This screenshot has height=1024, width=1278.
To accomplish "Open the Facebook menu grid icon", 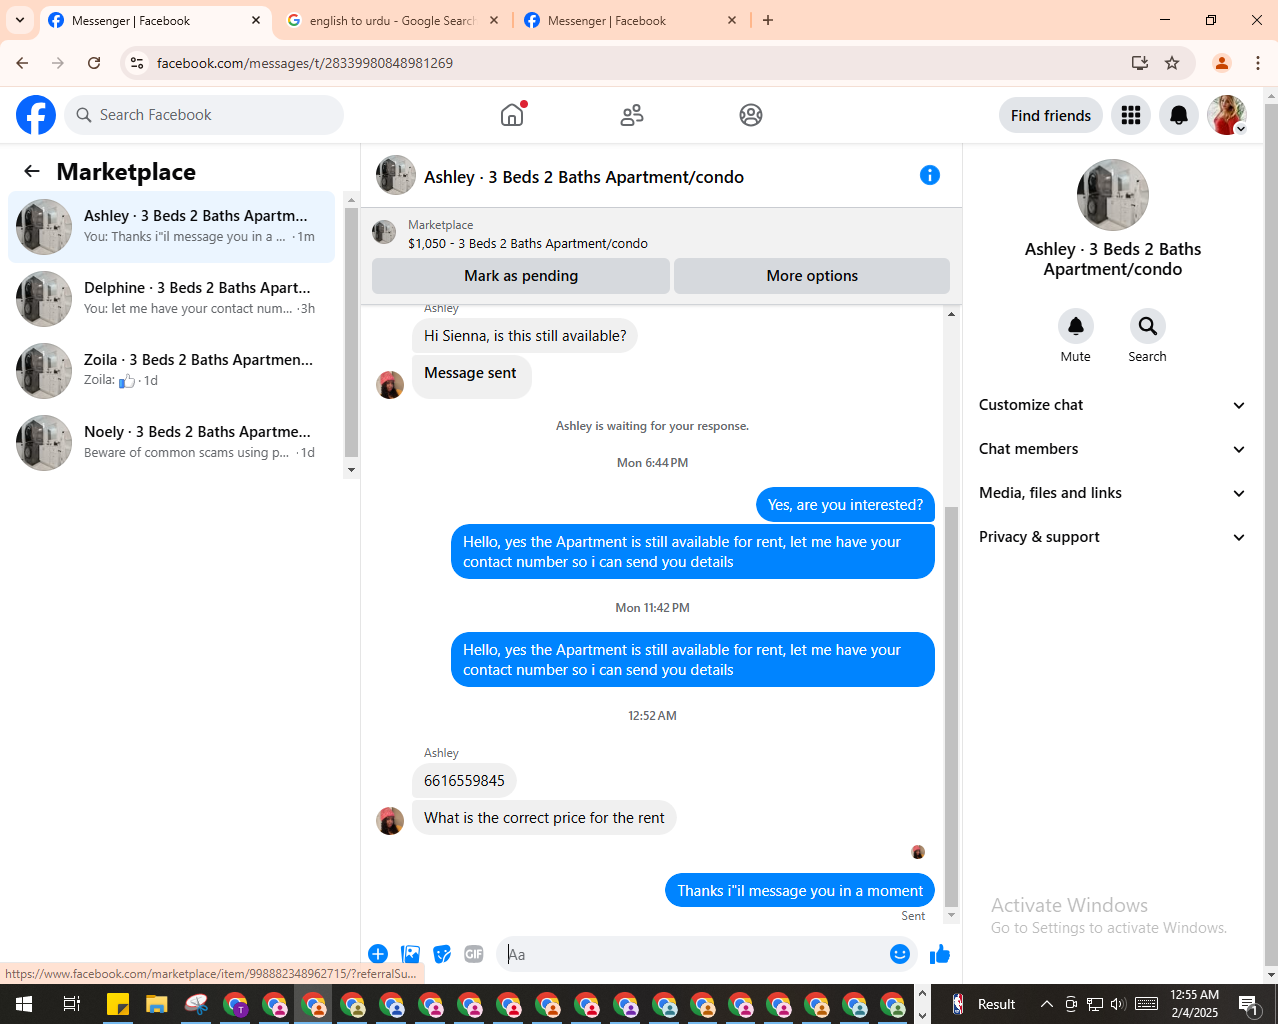I will [x=1131, y=115].
